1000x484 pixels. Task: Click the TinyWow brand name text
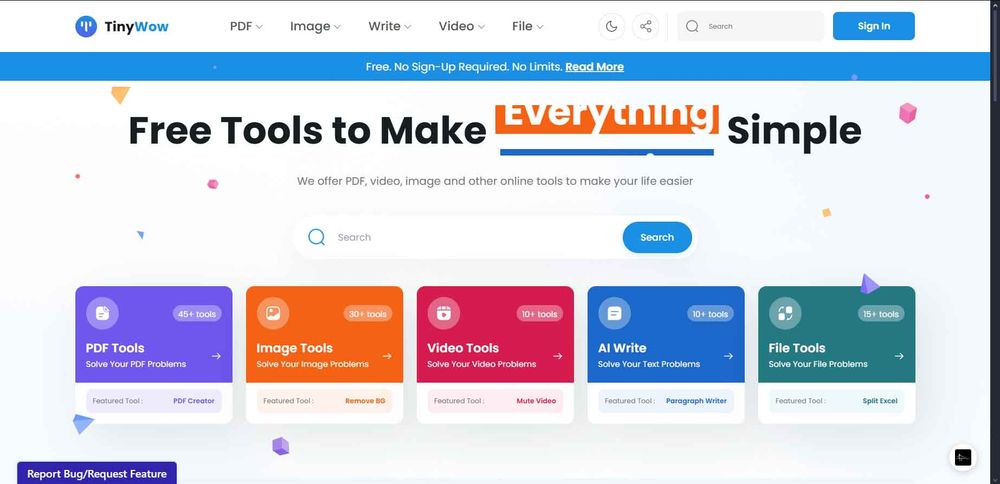(x=136, y=26)
